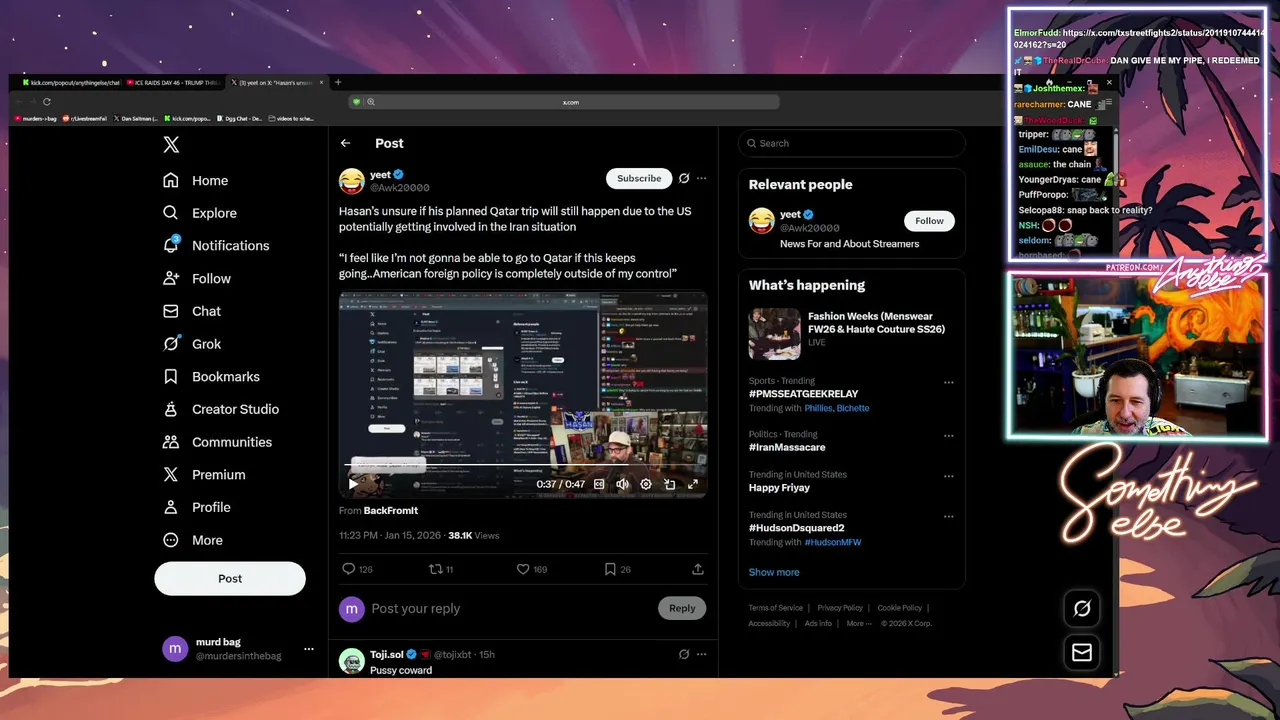Subscribe to yeet
This screenshot has height=720, width=1280.
(x=639, y=178)
